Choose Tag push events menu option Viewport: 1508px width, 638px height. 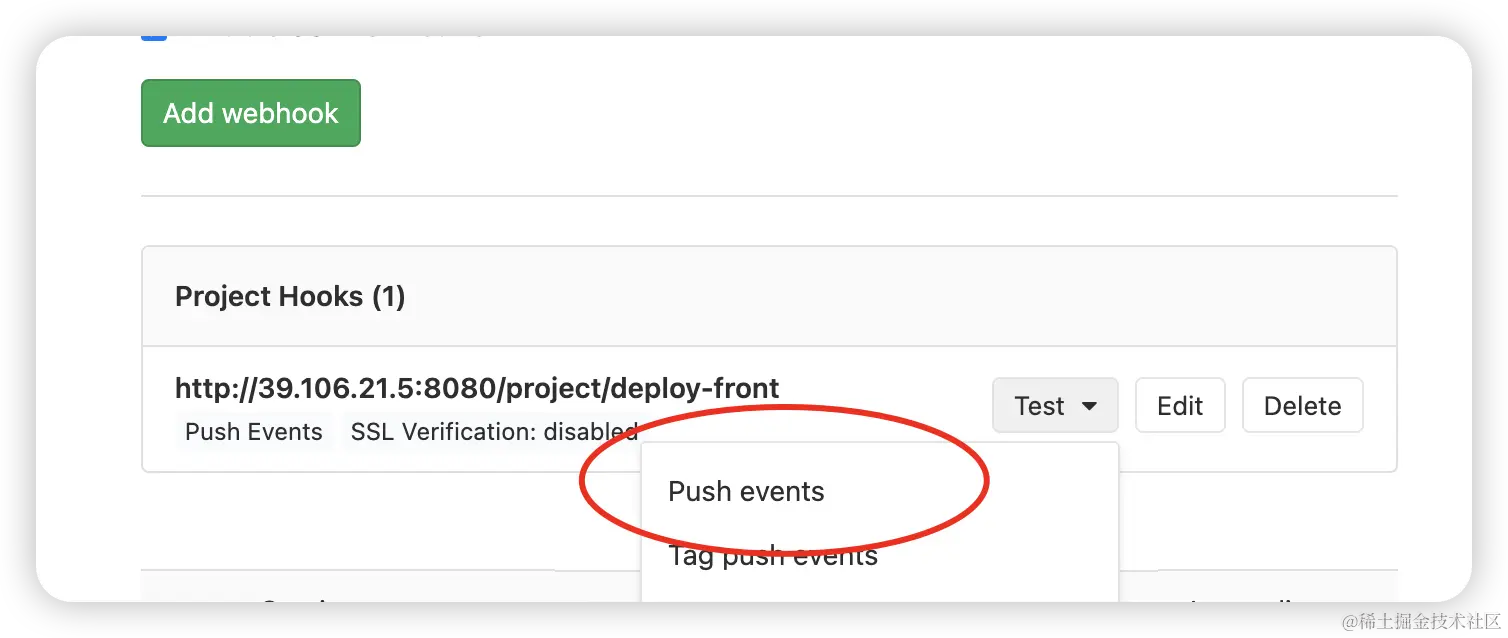[x=772, y=556]
